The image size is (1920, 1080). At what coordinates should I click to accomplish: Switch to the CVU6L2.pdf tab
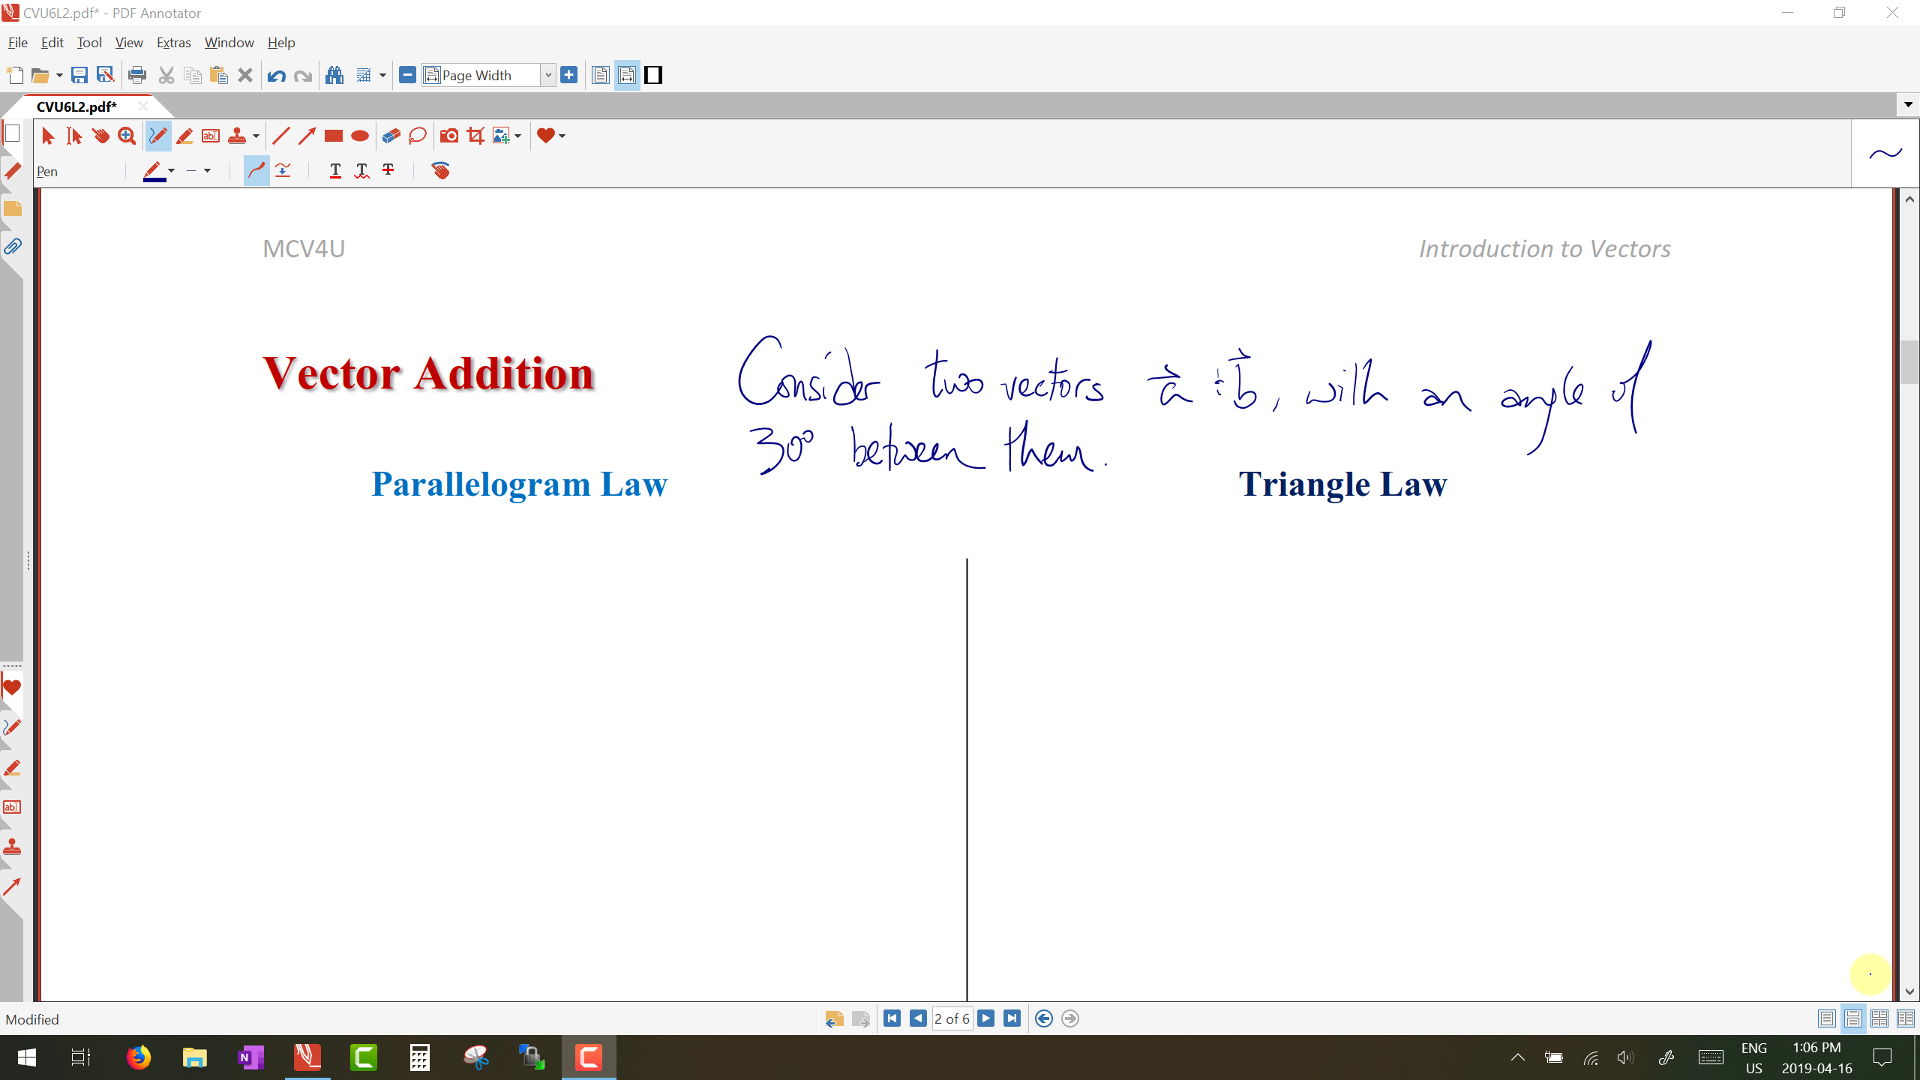point(77,106)
